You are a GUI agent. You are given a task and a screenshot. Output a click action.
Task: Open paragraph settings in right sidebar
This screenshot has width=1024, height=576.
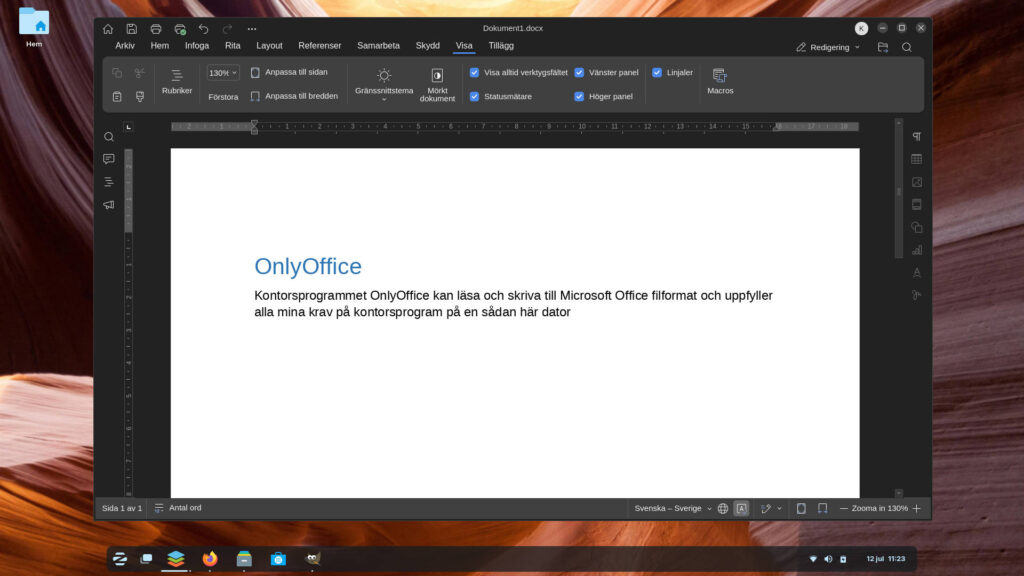[916, 137]
